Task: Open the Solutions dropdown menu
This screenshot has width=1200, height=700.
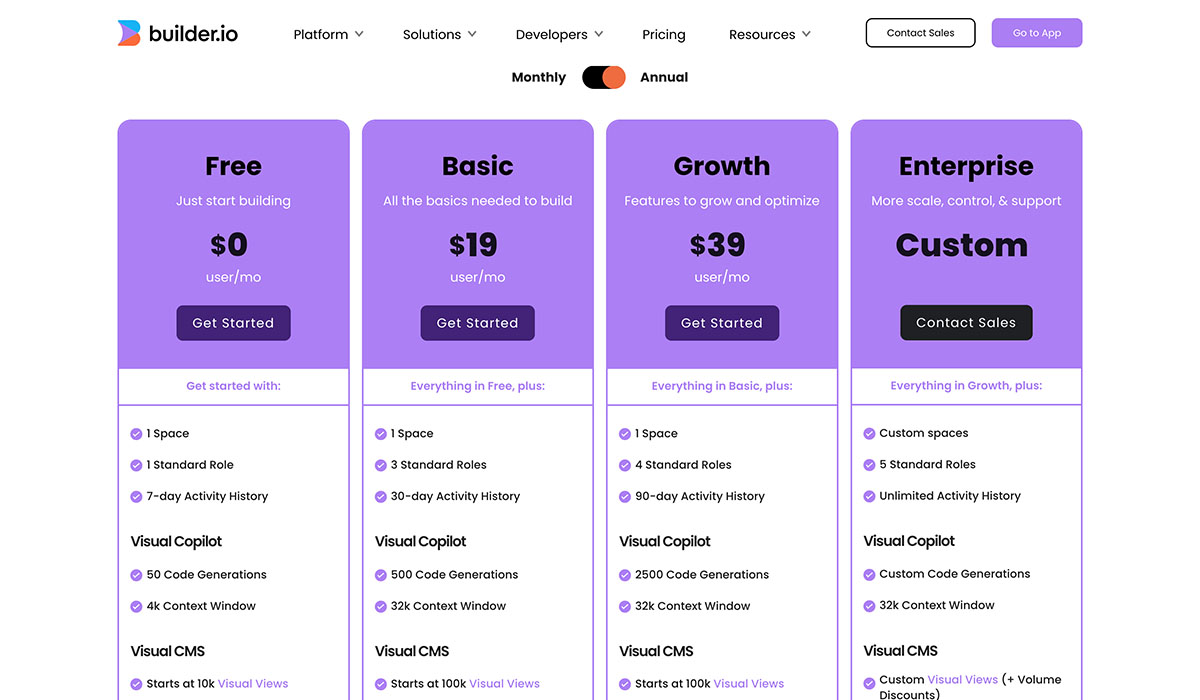Action: pos(438,34)
